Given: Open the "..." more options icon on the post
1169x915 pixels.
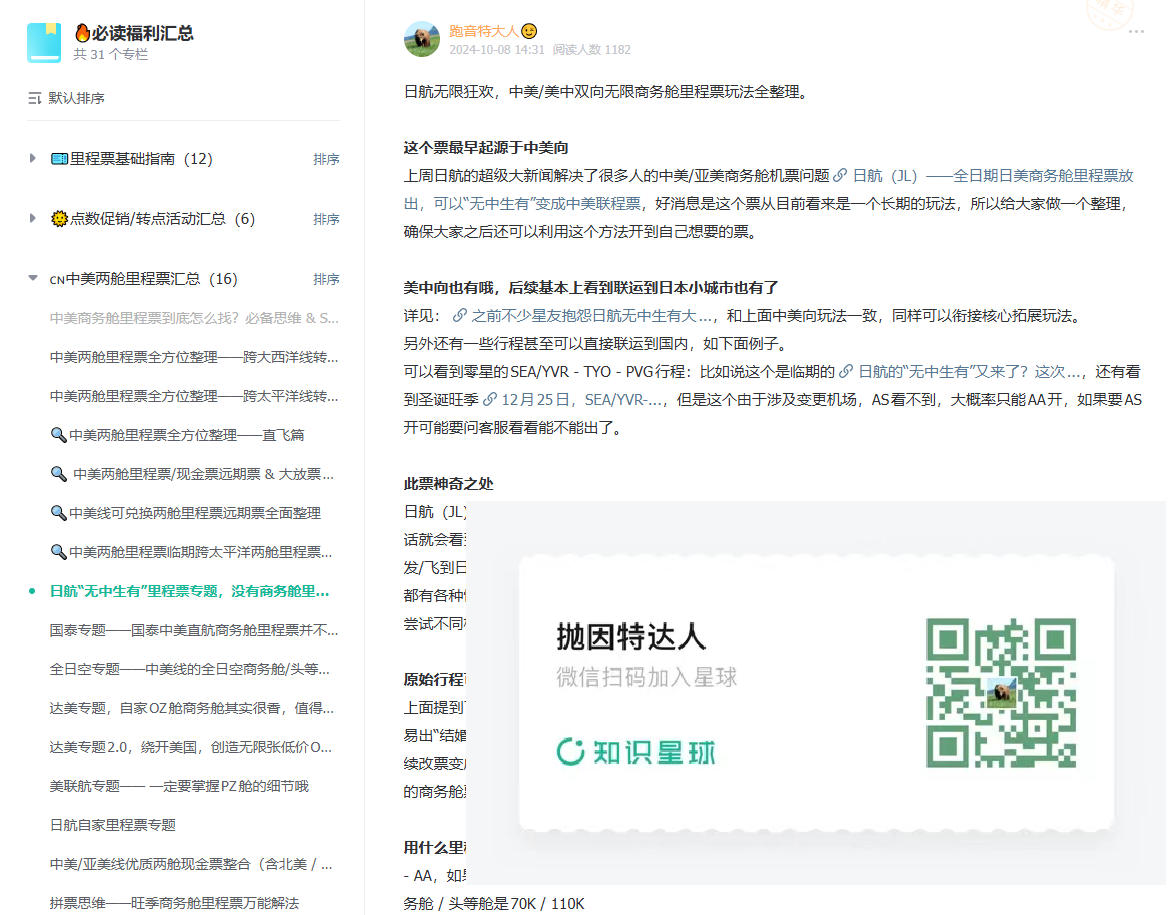Looking at the screenshot, I should pos(1138,32).
